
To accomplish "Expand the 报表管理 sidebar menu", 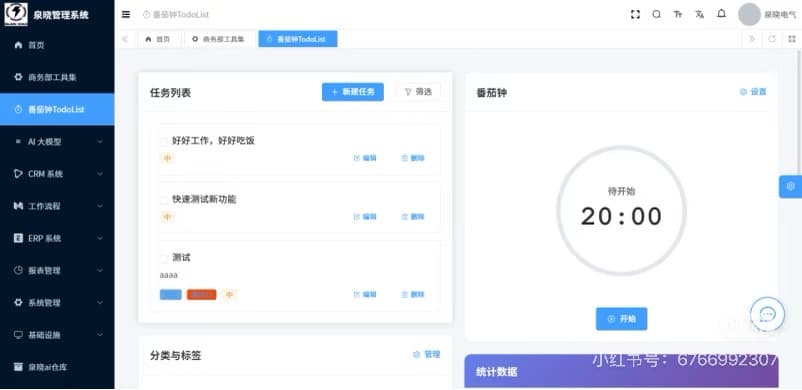I will click(57, 271).
